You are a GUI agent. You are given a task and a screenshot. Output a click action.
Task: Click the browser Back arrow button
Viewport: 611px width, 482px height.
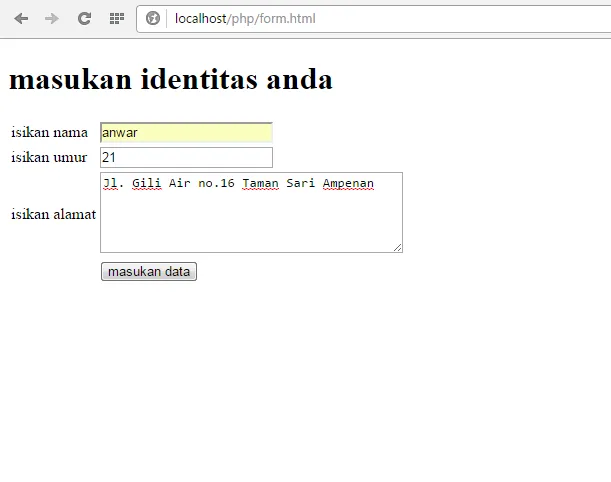point(21,18)
